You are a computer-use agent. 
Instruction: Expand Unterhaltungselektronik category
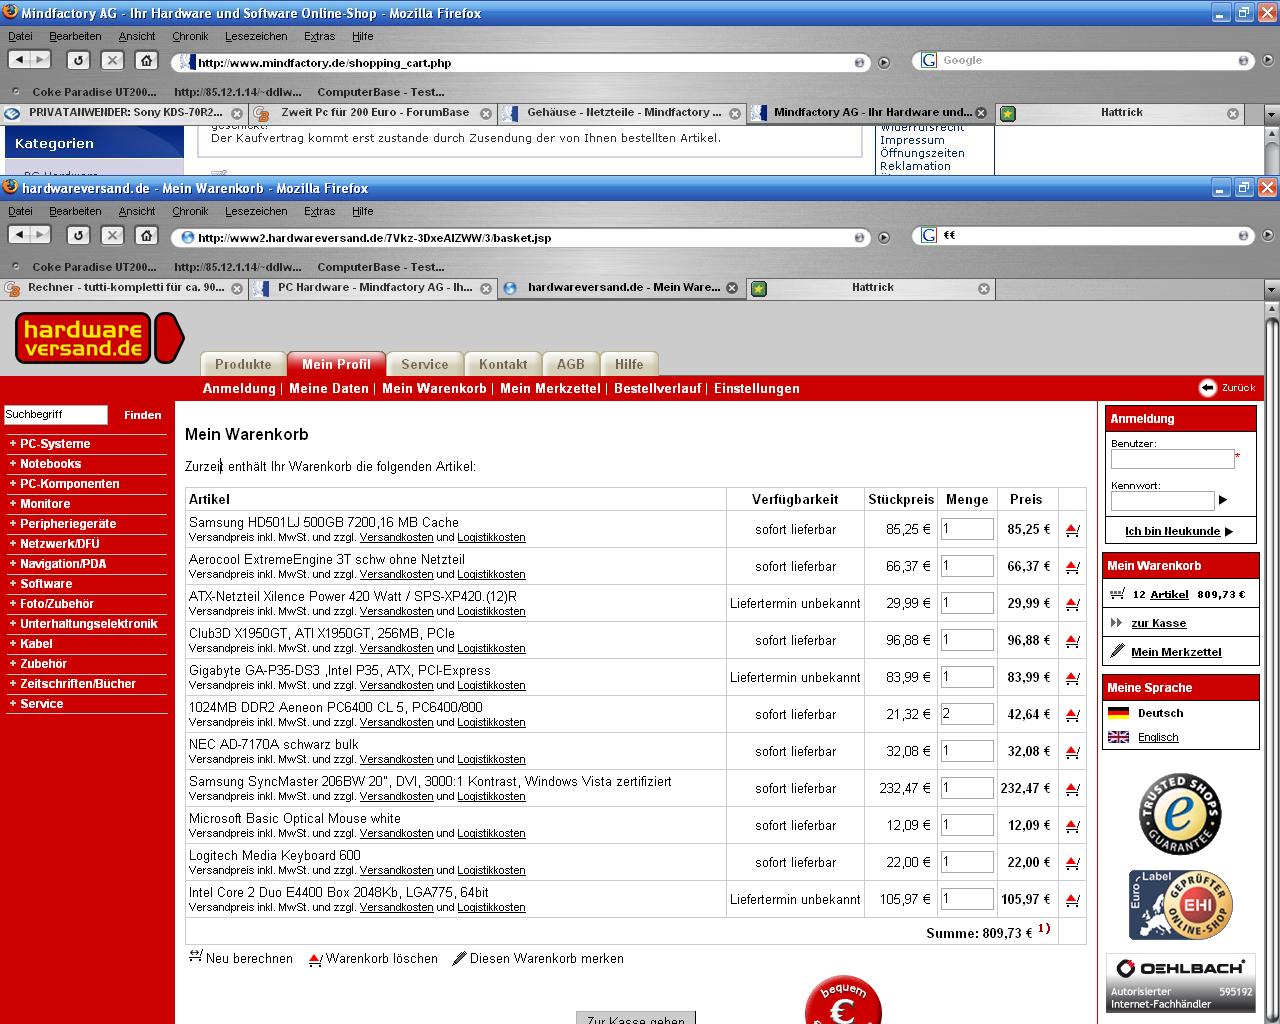click(x=86, y=624)
